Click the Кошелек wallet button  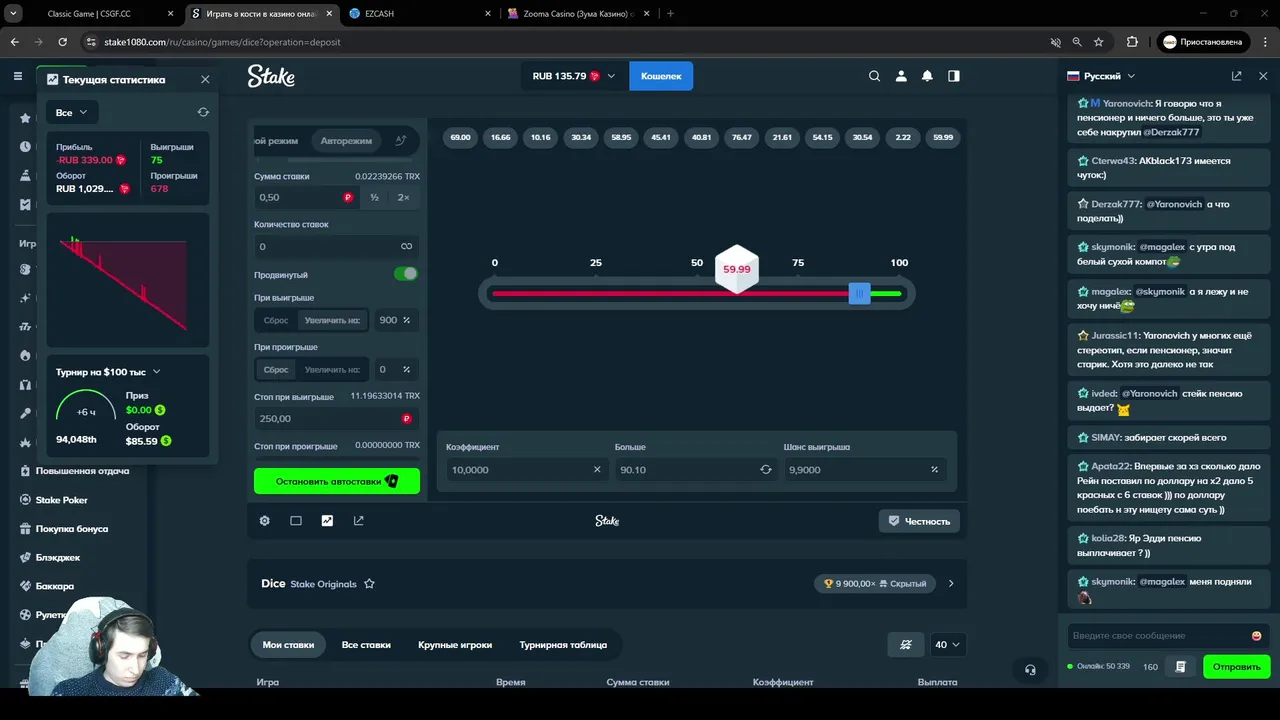point(661,76)
